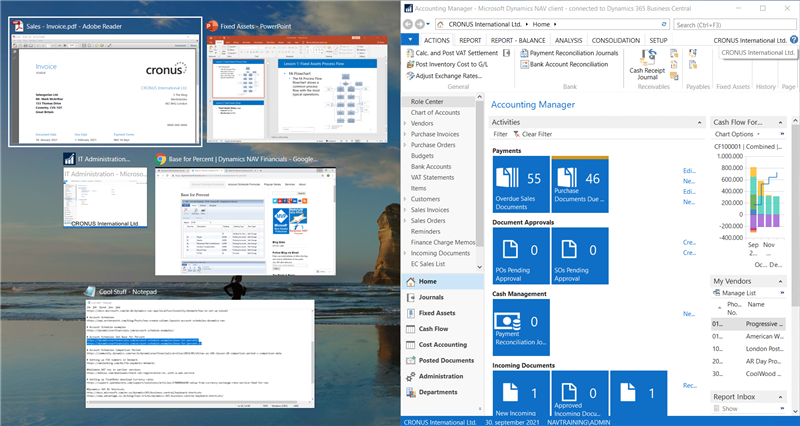Open the POs Pending Approval tile

pyautogui.click(x=521, y=256)
